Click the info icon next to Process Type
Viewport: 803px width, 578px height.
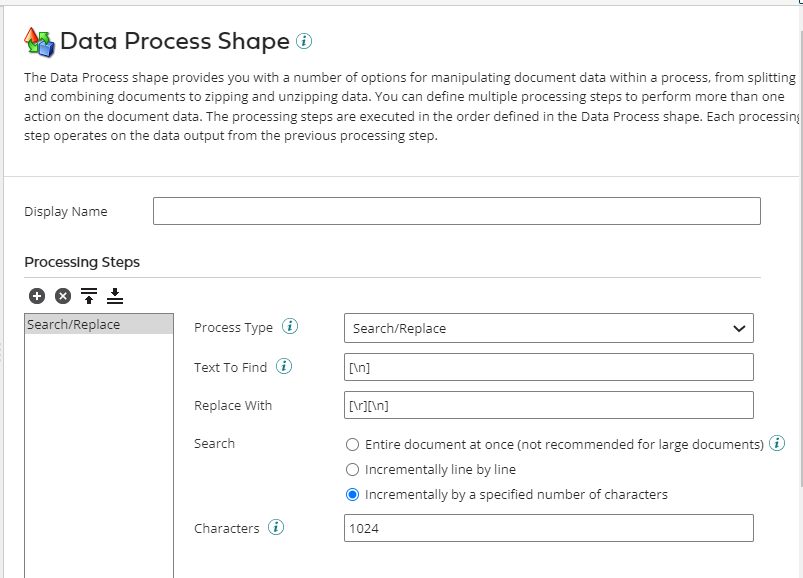tap(290, 327)
